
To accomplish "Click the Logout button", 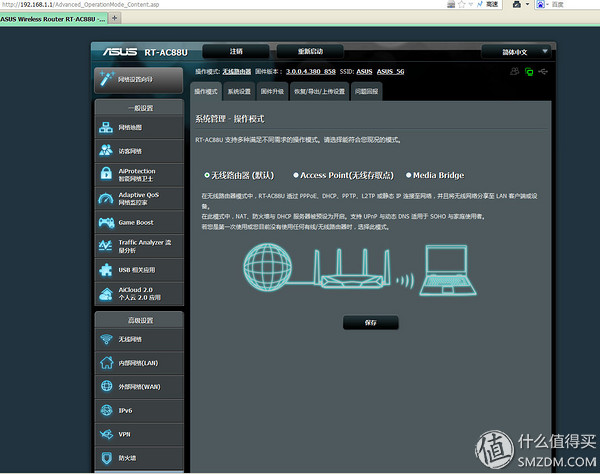I will (236, 51).
